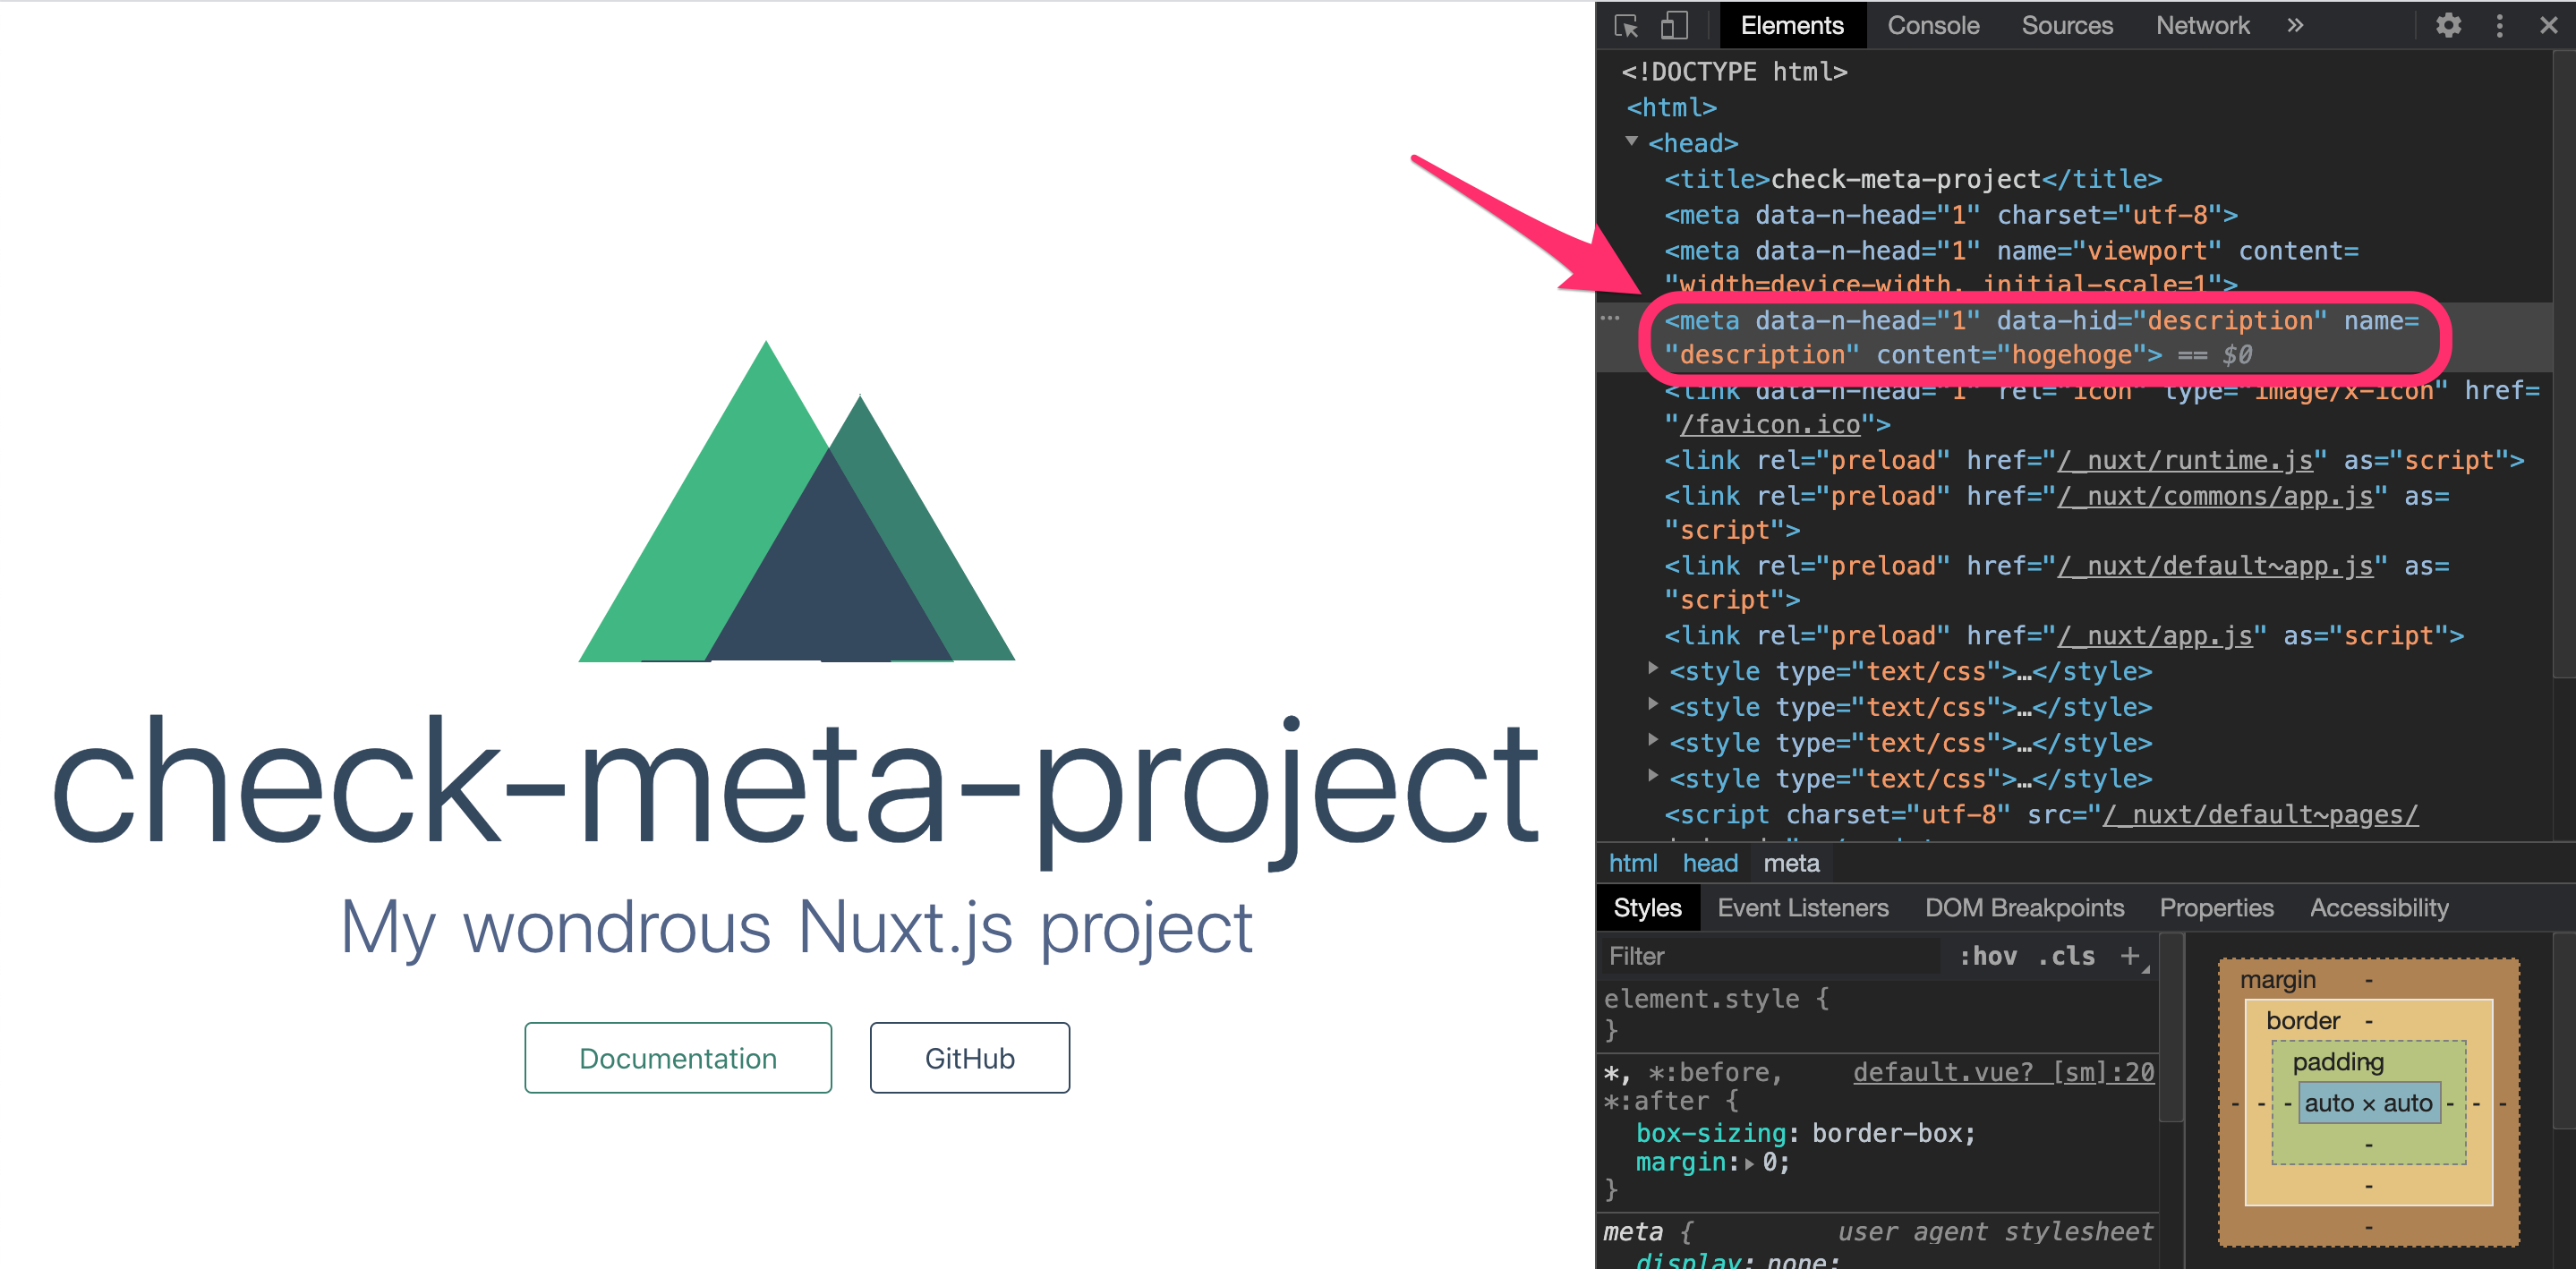
Task: Open the Accessibility sub-tab
Action: [x=2379, y=907]
